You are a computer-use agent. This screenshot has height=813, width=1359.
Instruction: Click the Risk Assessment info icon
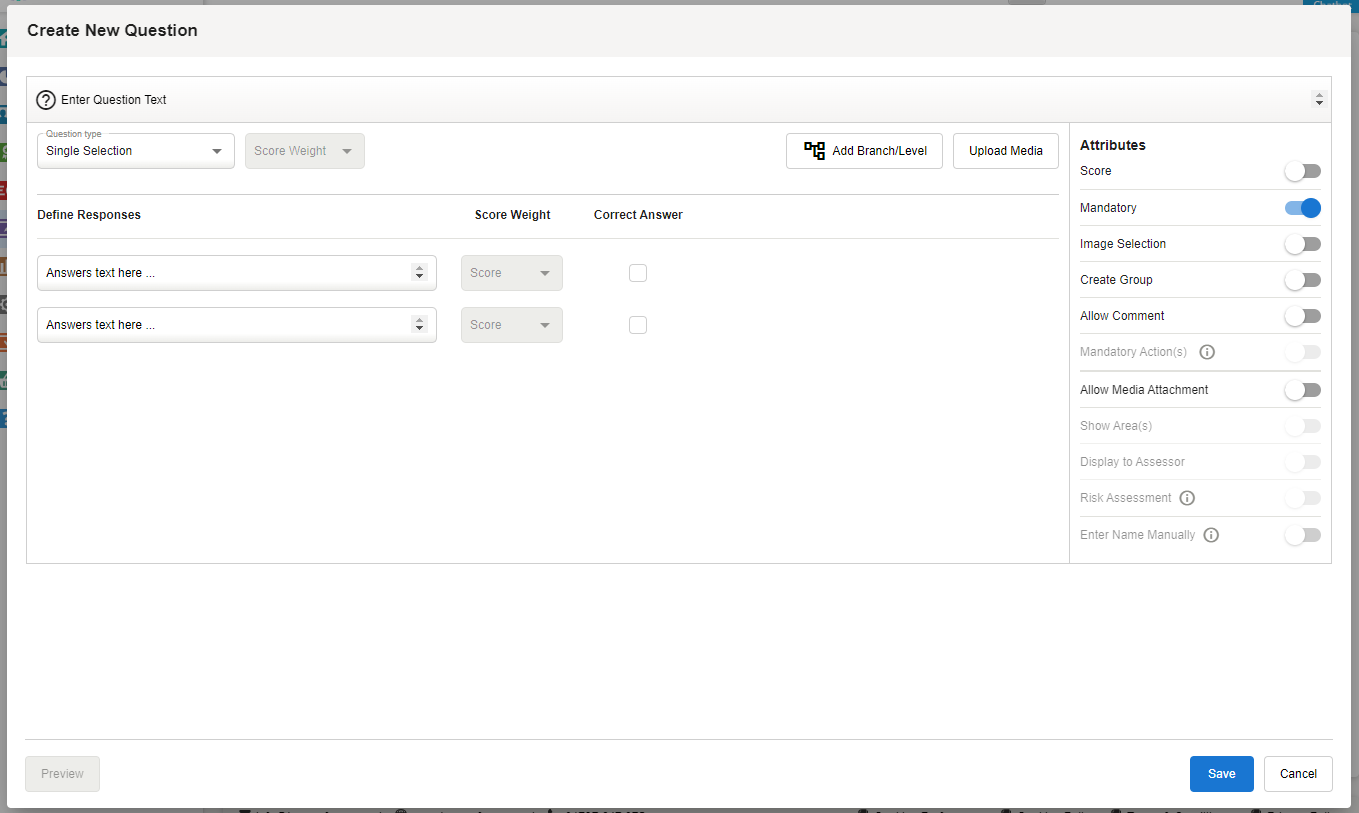(1187, 498)
